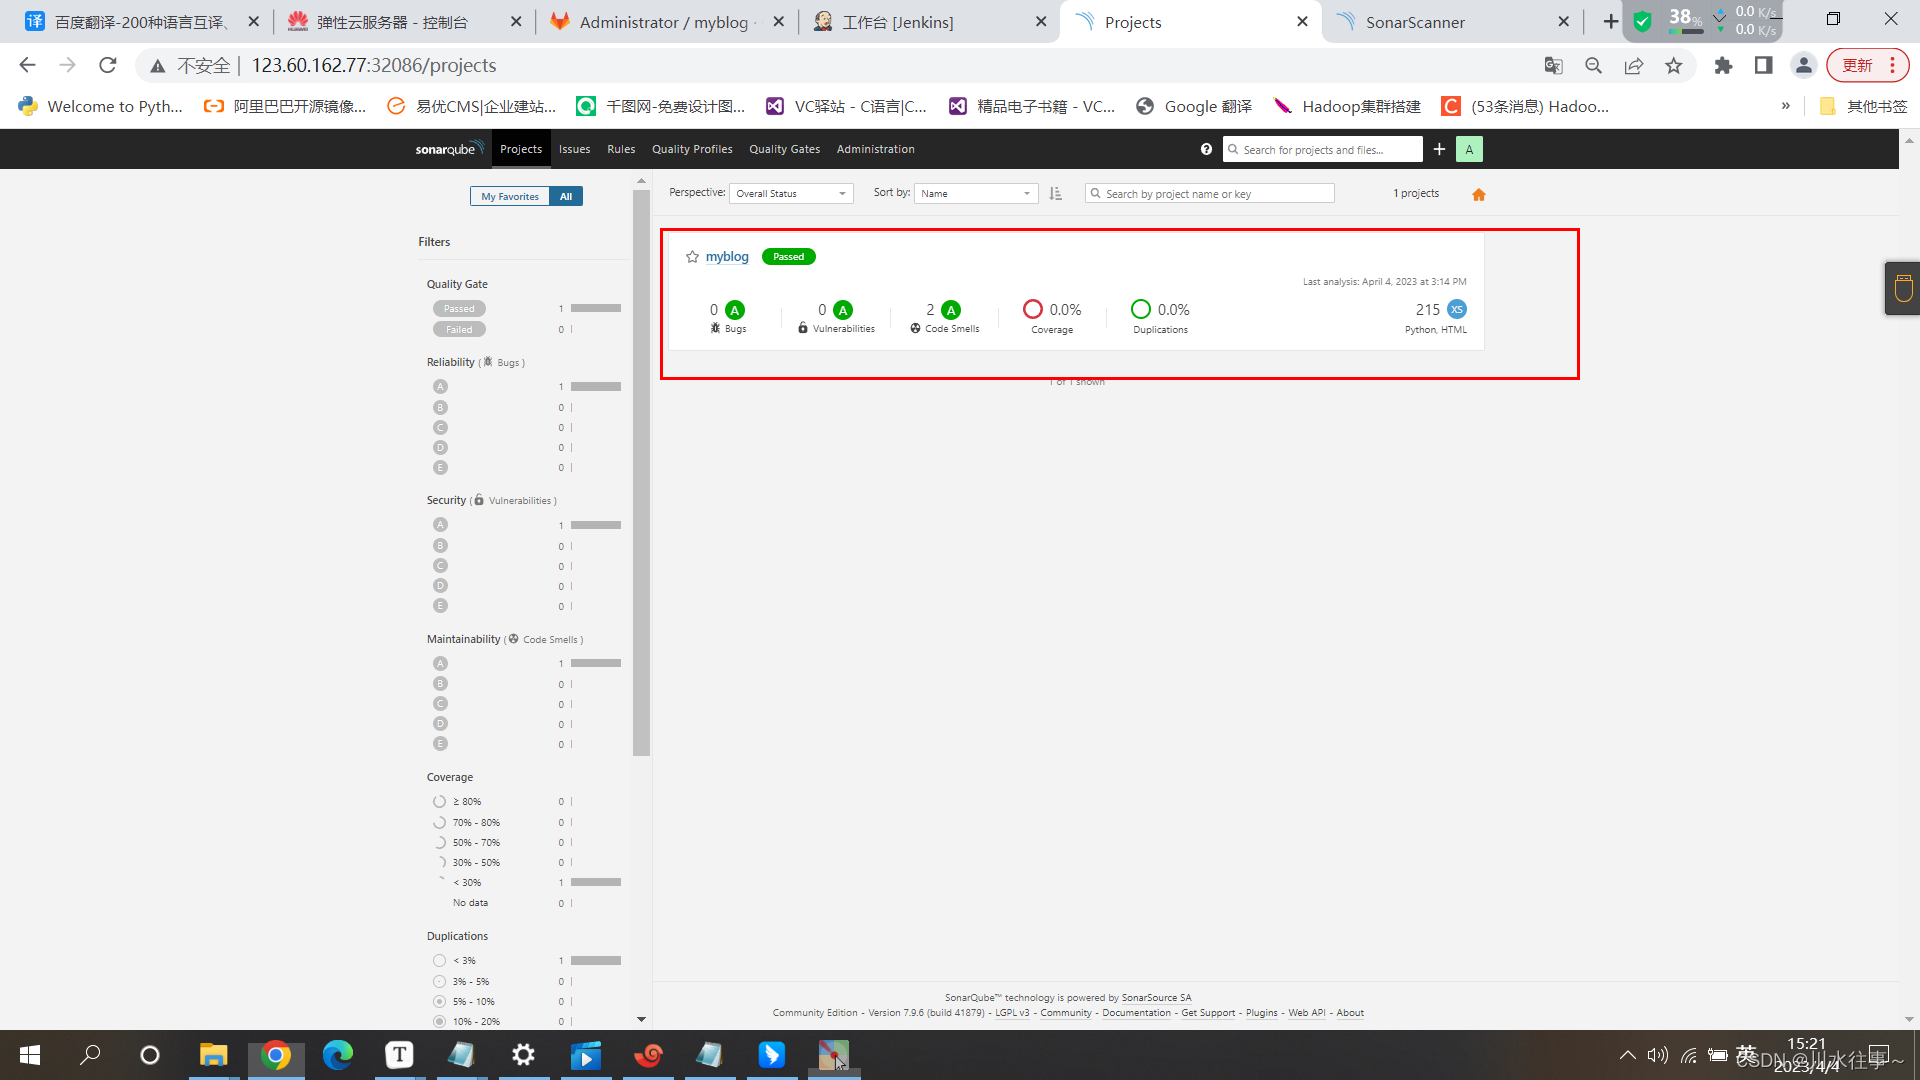Click browser translate page icon
1920x1080 pixels.
(1553, 66)
